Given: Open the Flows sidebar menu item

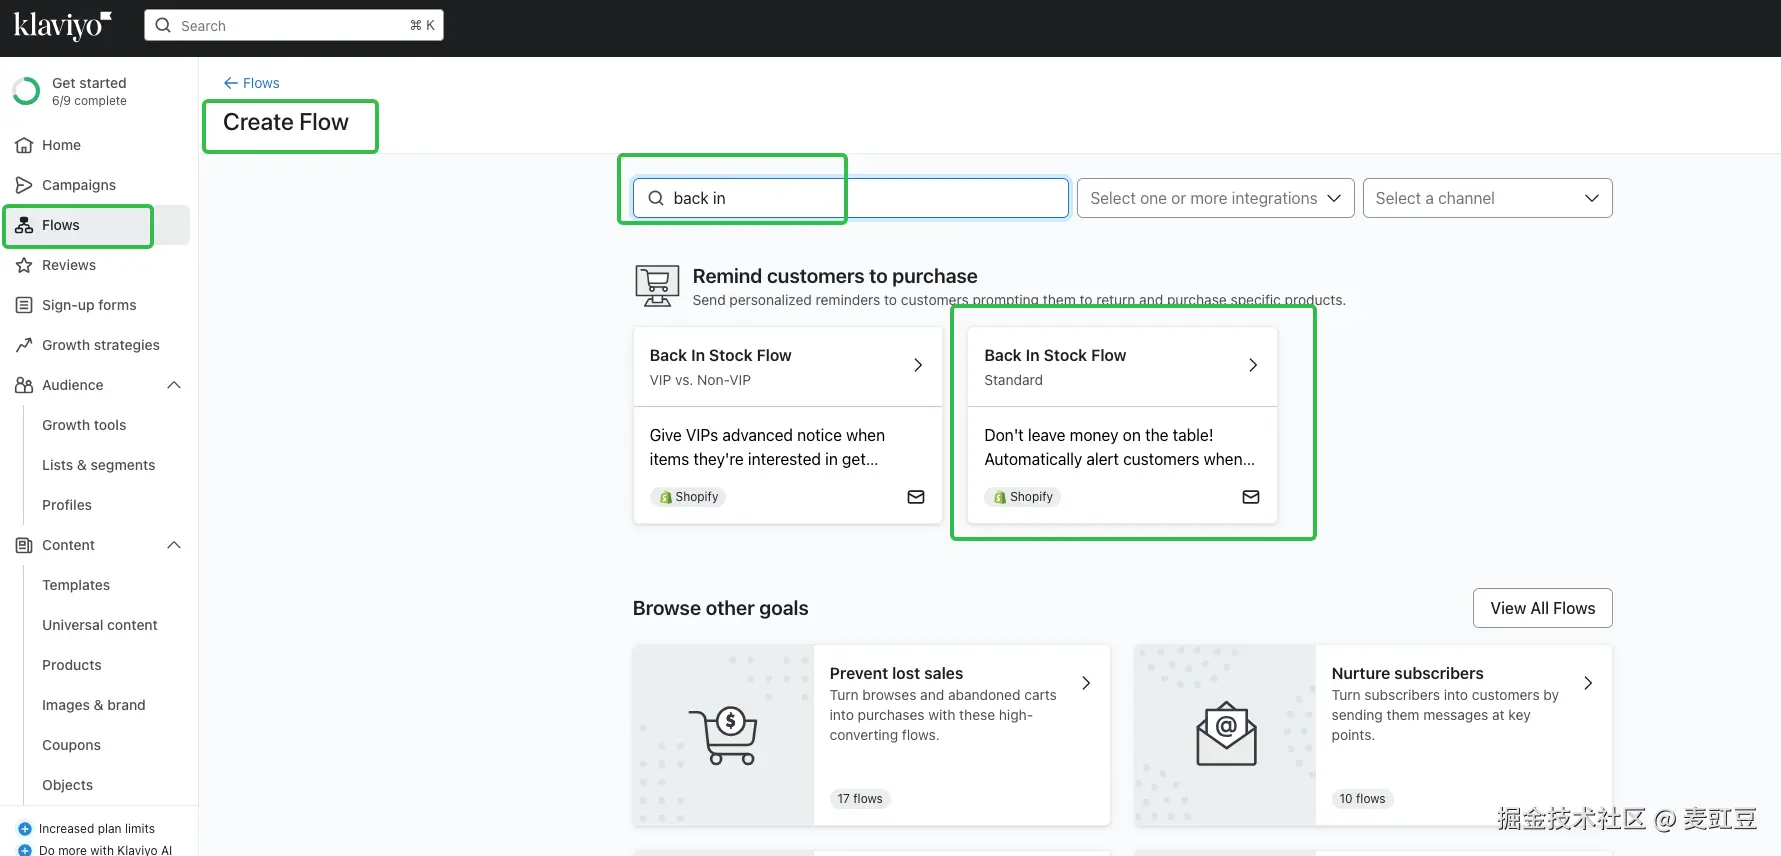Looking at the screenshot, I should click(x=61, y=226).
